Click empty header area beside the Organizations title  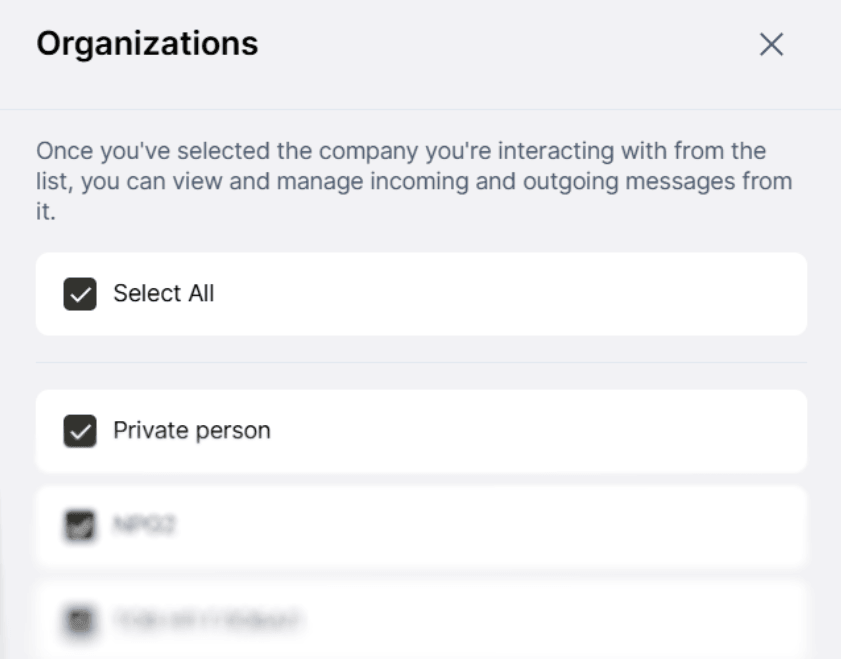(x=500, y=44)
